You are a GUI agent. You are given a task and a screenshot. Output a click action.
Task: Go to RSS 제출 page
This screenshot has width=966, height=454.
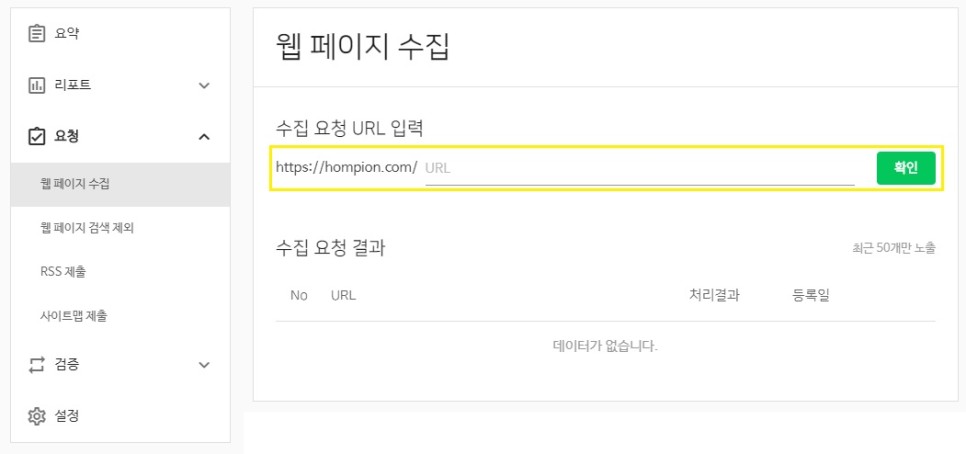point(70,272)
